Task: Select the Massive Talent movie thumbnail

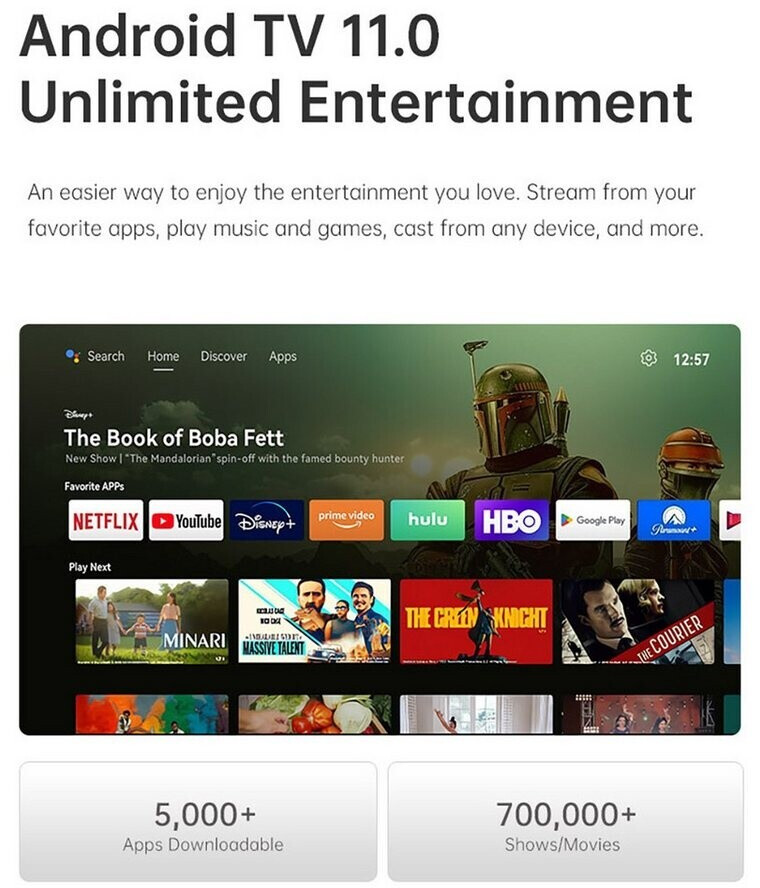Action: (314, 621)
